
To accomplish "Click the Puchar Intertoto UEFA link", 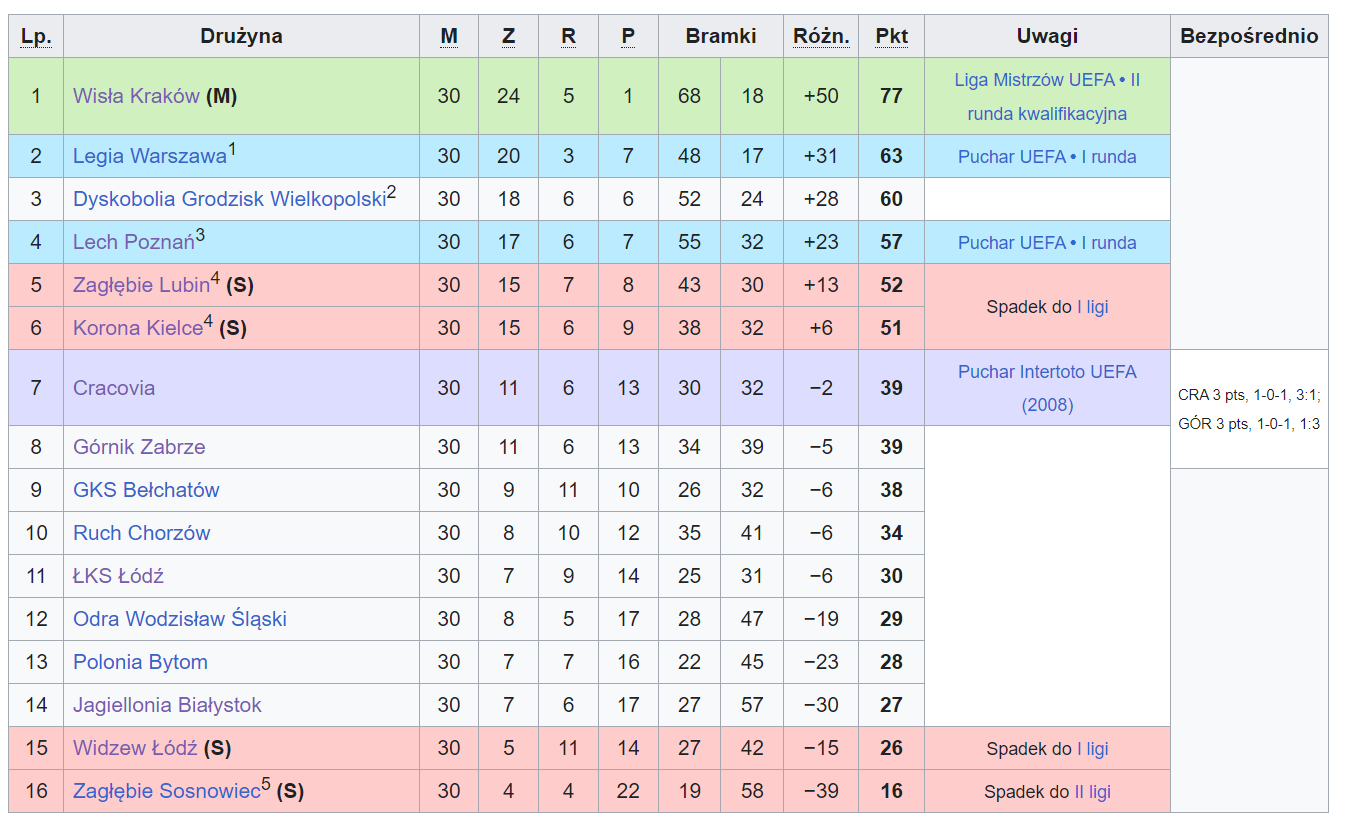I will tap(1047, 373).
